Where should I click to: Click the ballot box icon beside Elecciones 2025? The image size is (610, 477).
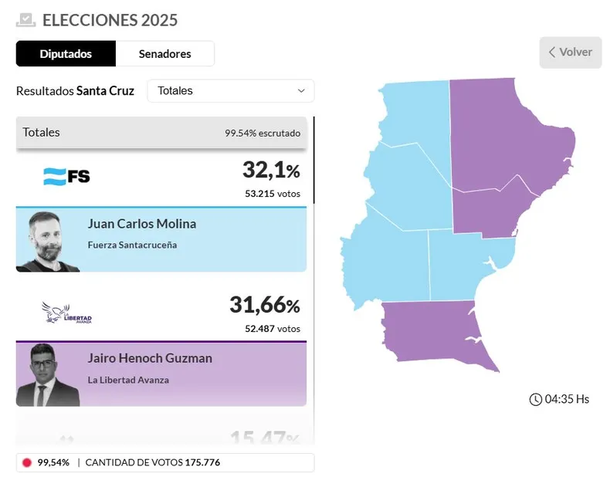point(26,20)
